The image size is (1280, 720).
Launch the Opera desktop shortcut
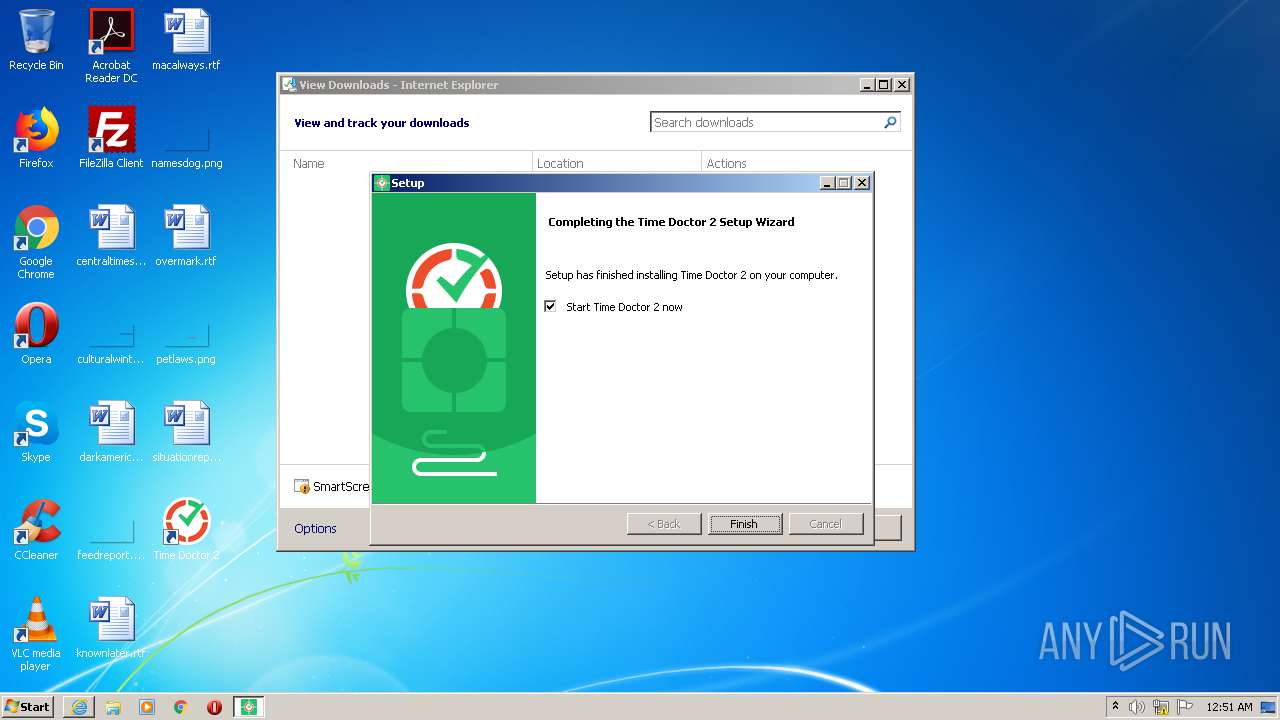(36, 334)
